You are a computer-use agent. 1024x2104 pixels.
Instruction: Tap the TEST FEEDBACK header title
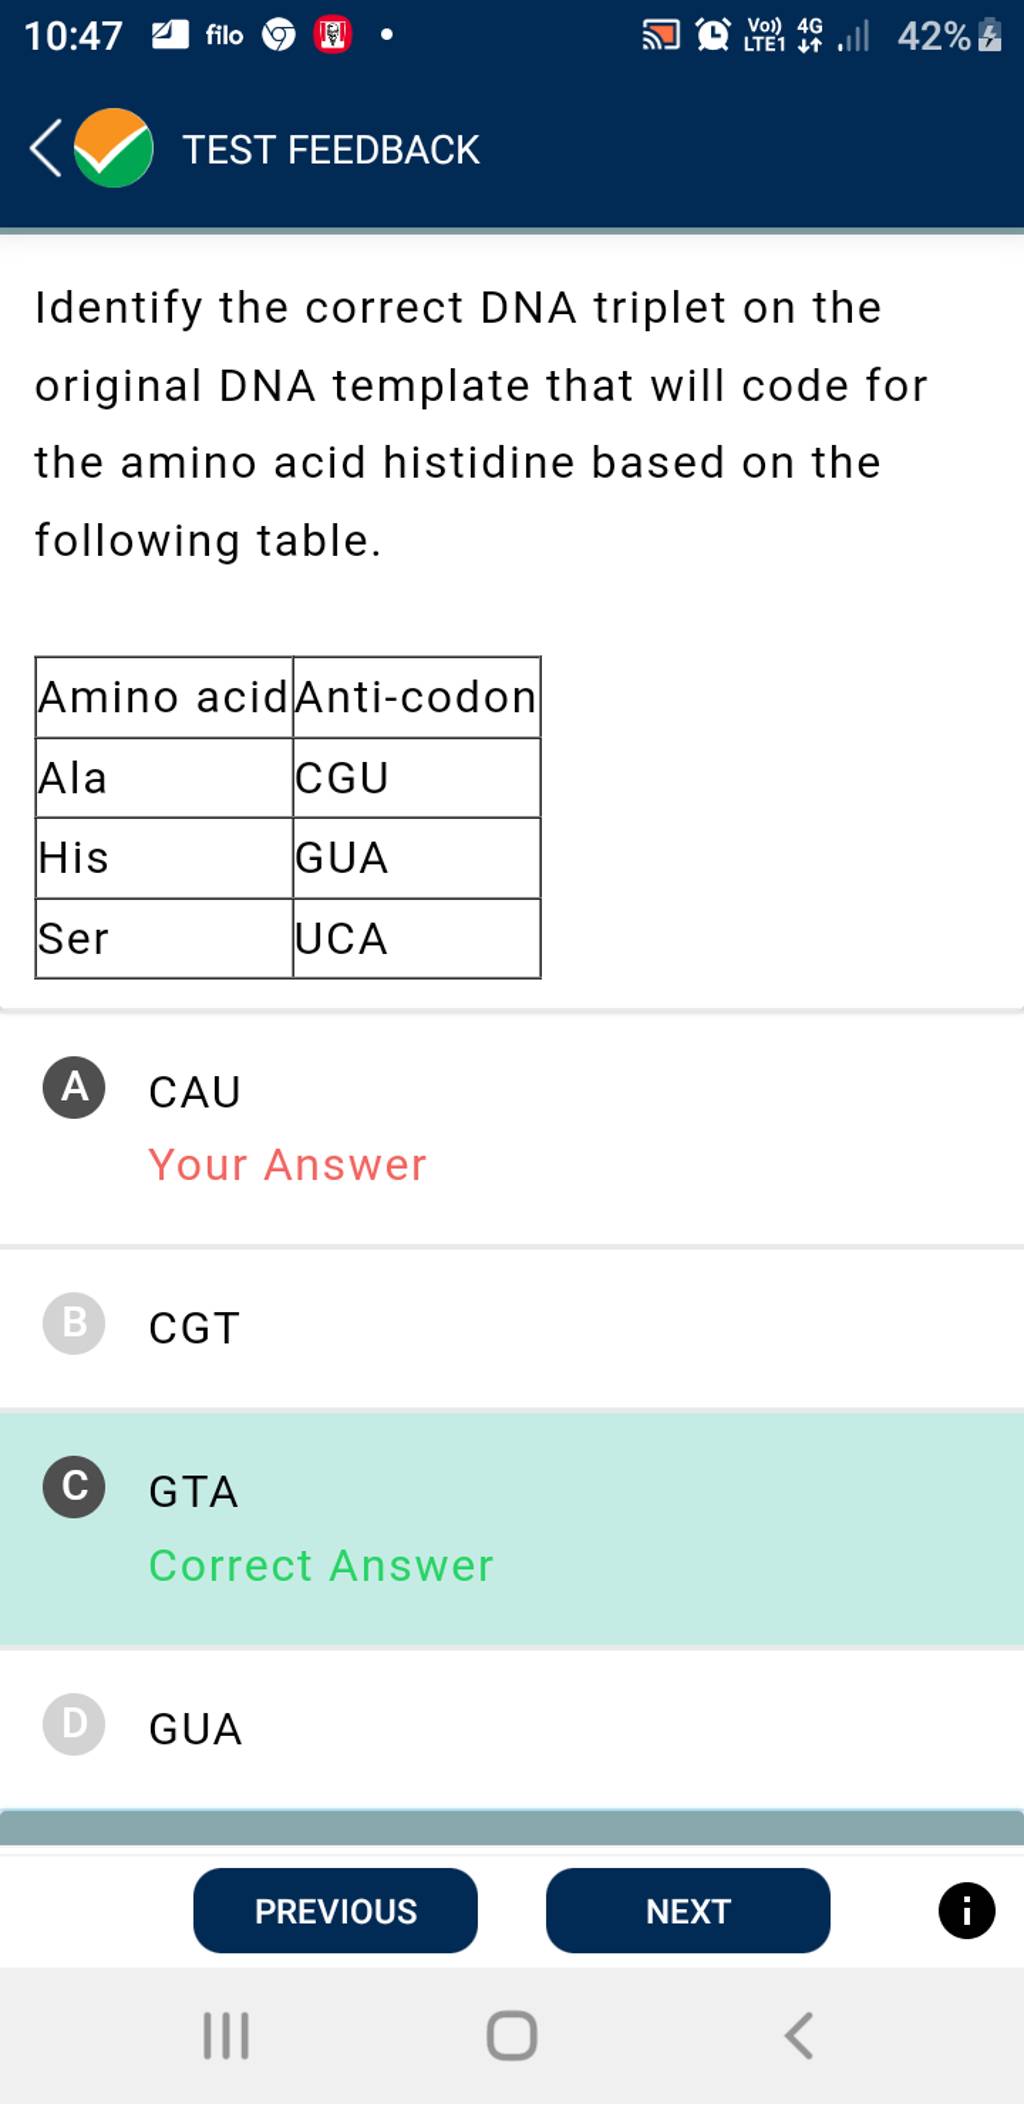(331, 150)
